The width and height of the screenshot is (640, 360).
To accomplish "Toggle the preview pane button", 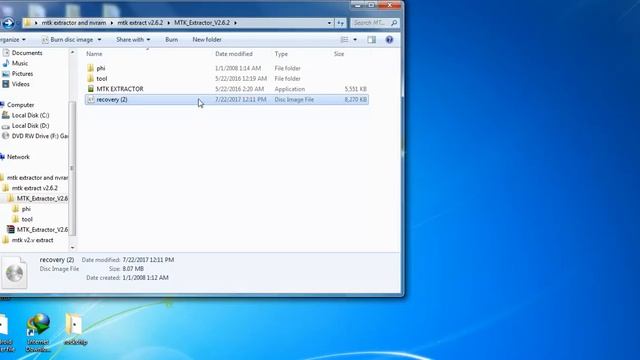I will pos(371,40).
